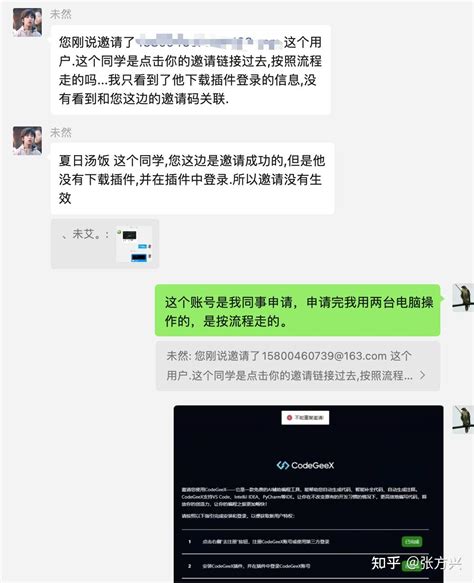The width and height of the screenshot is (474, 583).
Task: Tap 未然's avatar beside the 夏日汤饭 message
Action: (x=27, y=140)
